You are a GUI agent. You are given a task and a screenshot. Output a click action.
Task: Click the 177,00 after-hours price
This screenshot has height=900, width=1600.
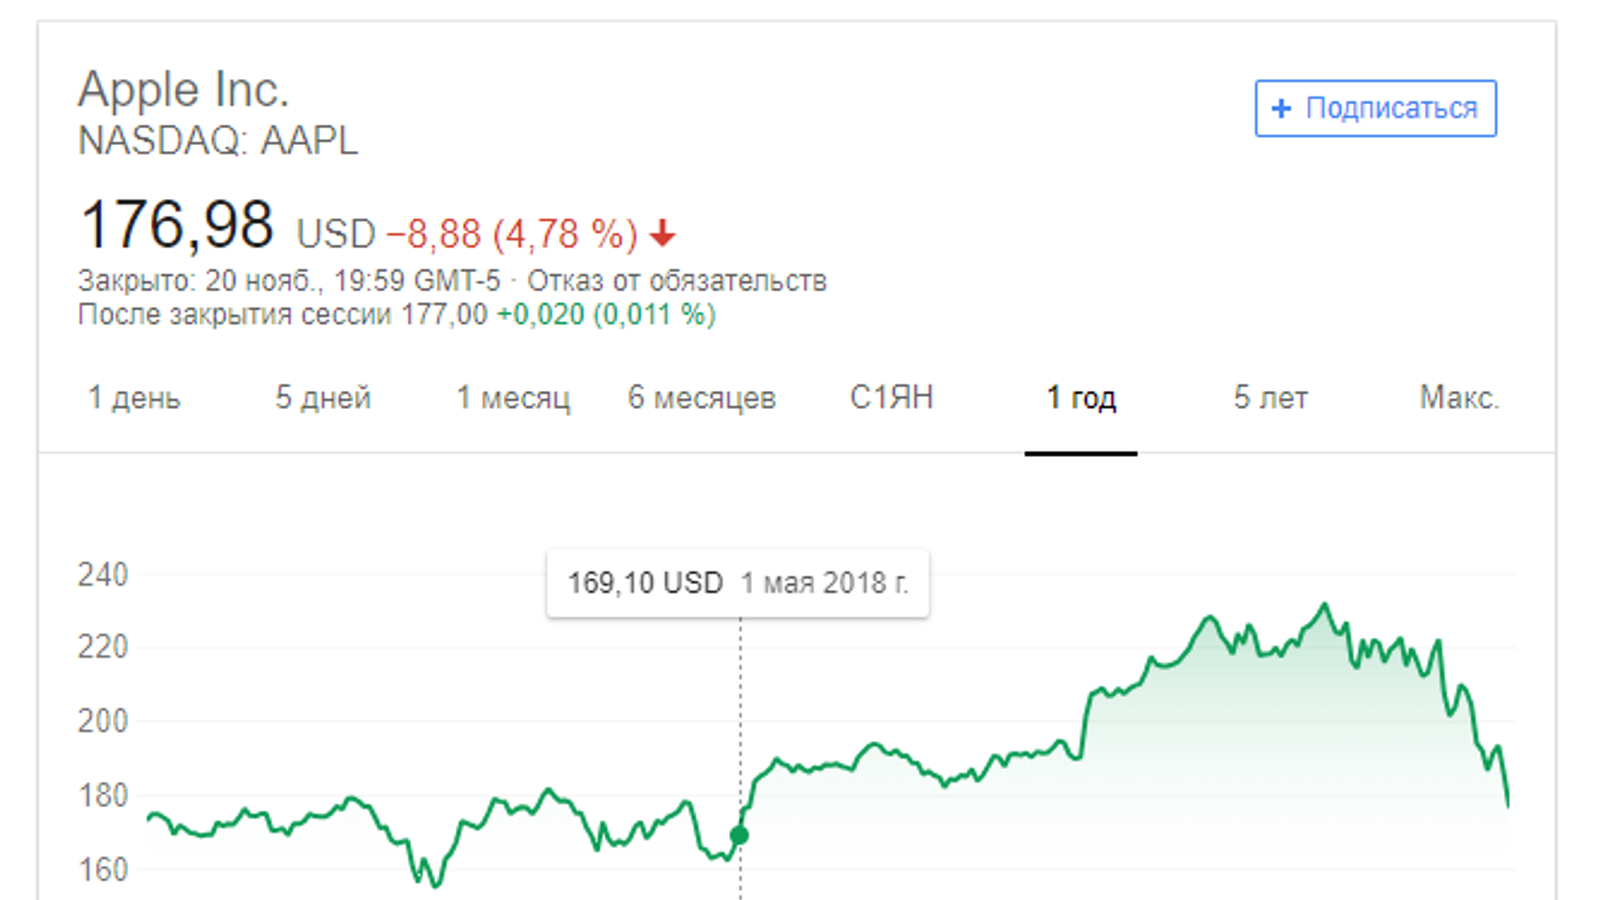coord(444,315)
